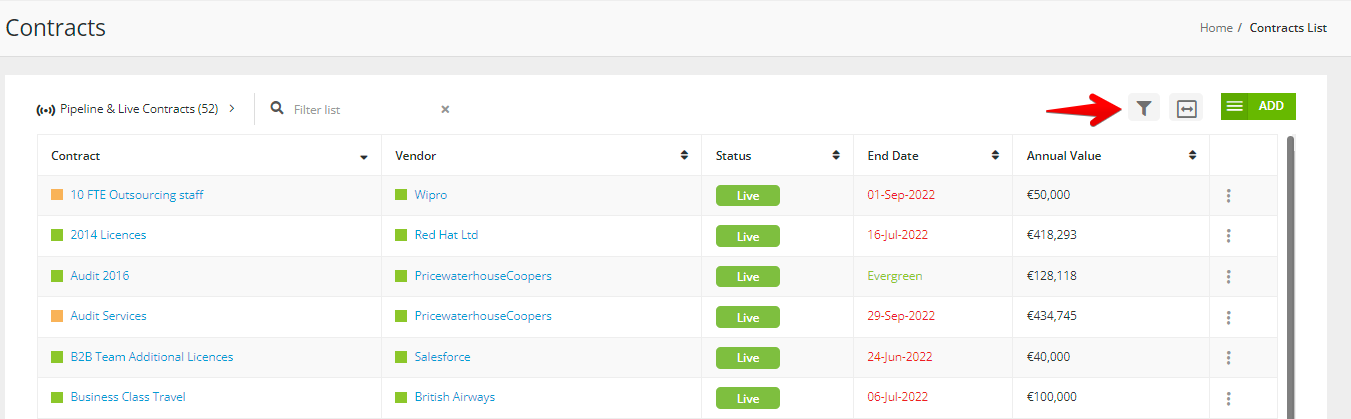This screenshot has height=419, width=1351.
Task: Click green swatch beside Salesforce
Action: [x=401, y=357]
